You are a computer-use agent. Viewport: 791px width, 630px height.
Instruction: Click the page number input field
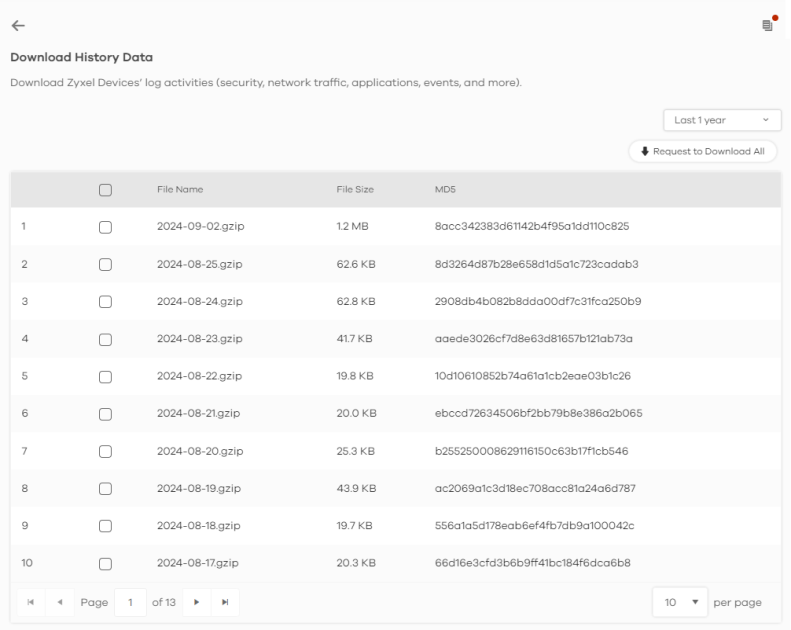click(x=129, y=603)
